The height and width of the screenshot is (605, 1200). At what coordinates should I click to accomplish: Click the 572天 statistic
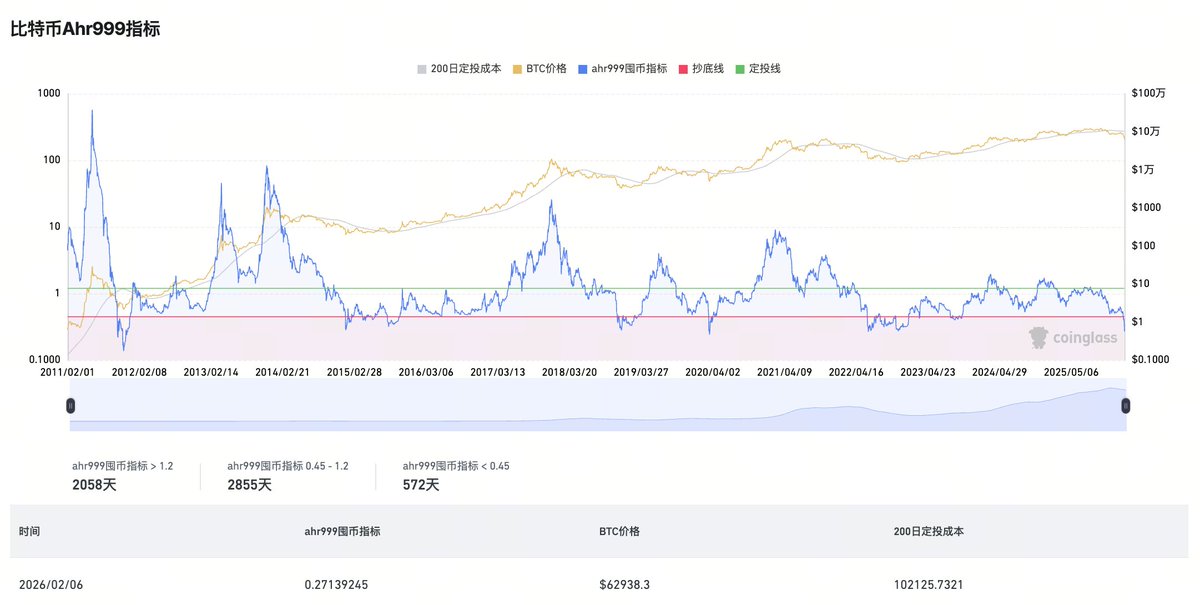(421, 485)
